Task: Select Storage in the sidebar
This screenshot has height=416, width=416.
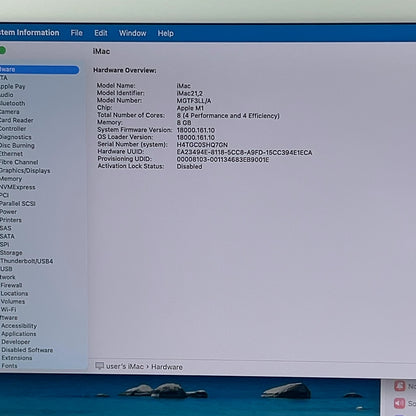Action: tap(11, 253)
